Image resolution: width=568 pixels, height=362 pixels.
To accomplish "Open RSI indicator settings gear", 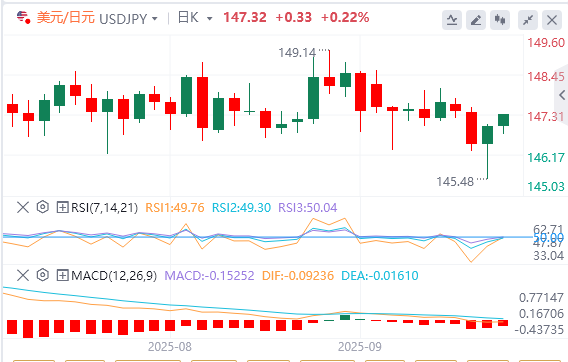I will (x=43, y=207).
